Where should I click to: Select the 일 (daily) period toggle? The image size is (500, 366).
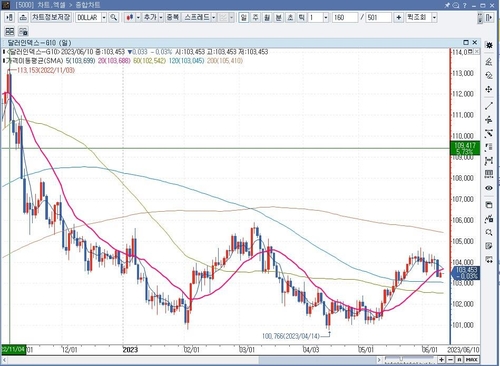coord(244,17)
